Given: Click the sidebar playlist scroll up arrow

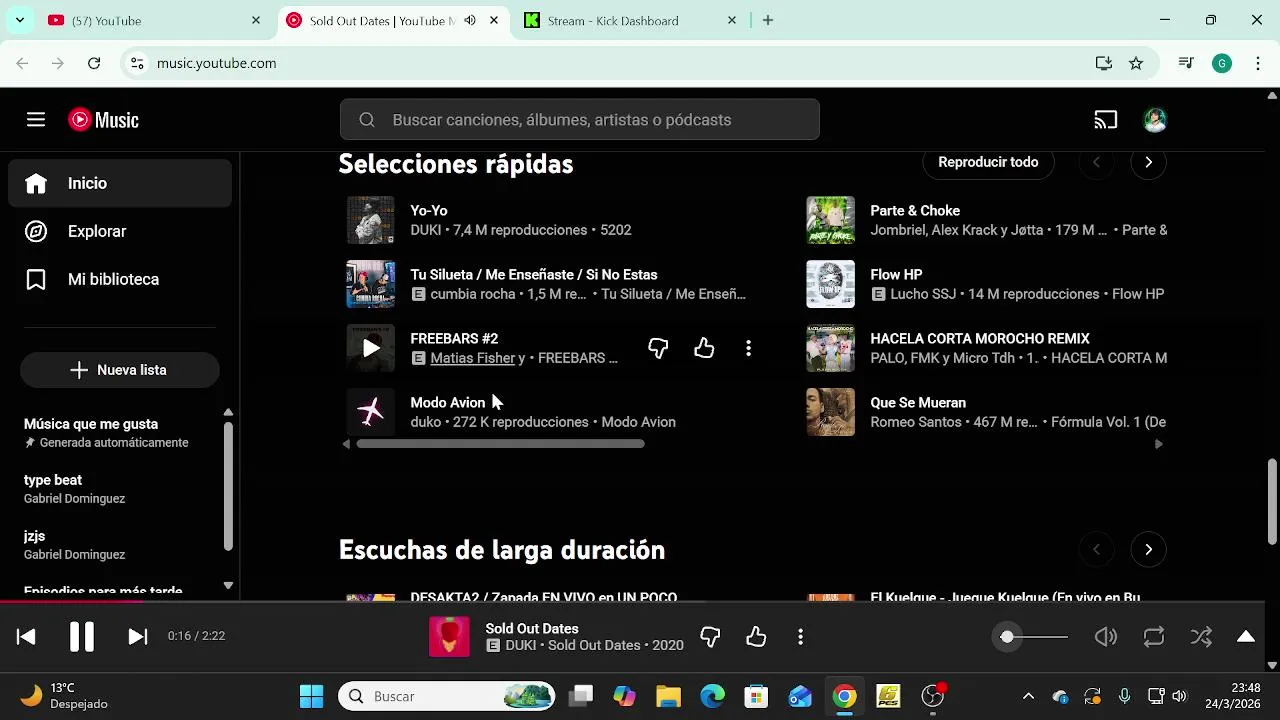Looking at the screenshot, I should pos(228,412).
